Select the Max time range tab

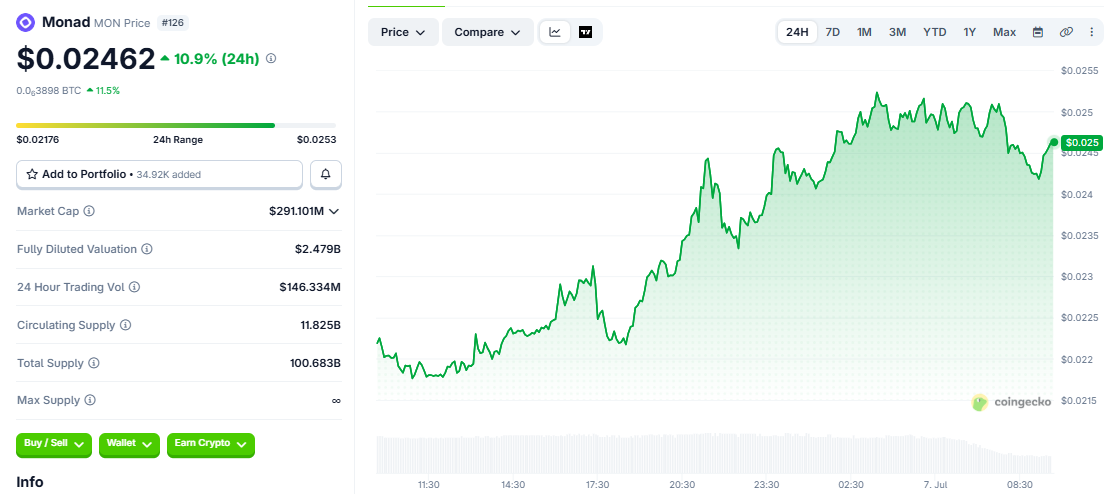point(1005,32)
